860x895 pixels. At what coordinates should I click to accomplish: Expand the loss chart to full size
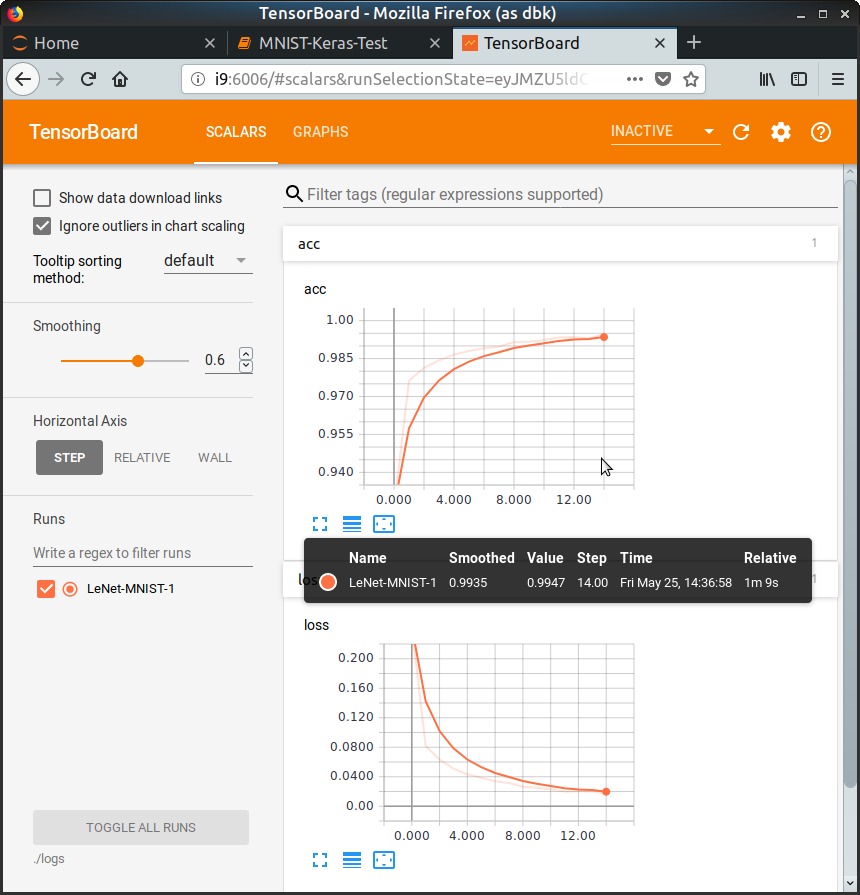point(320,860)
